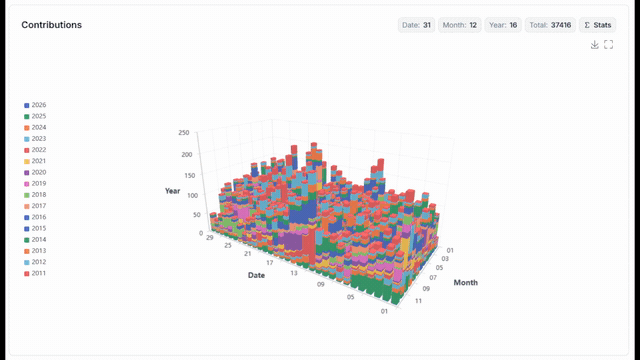This screenshot has height=360, width=640.
Task: Click the 'Date: 31' badge
Action: pos(416,25)
